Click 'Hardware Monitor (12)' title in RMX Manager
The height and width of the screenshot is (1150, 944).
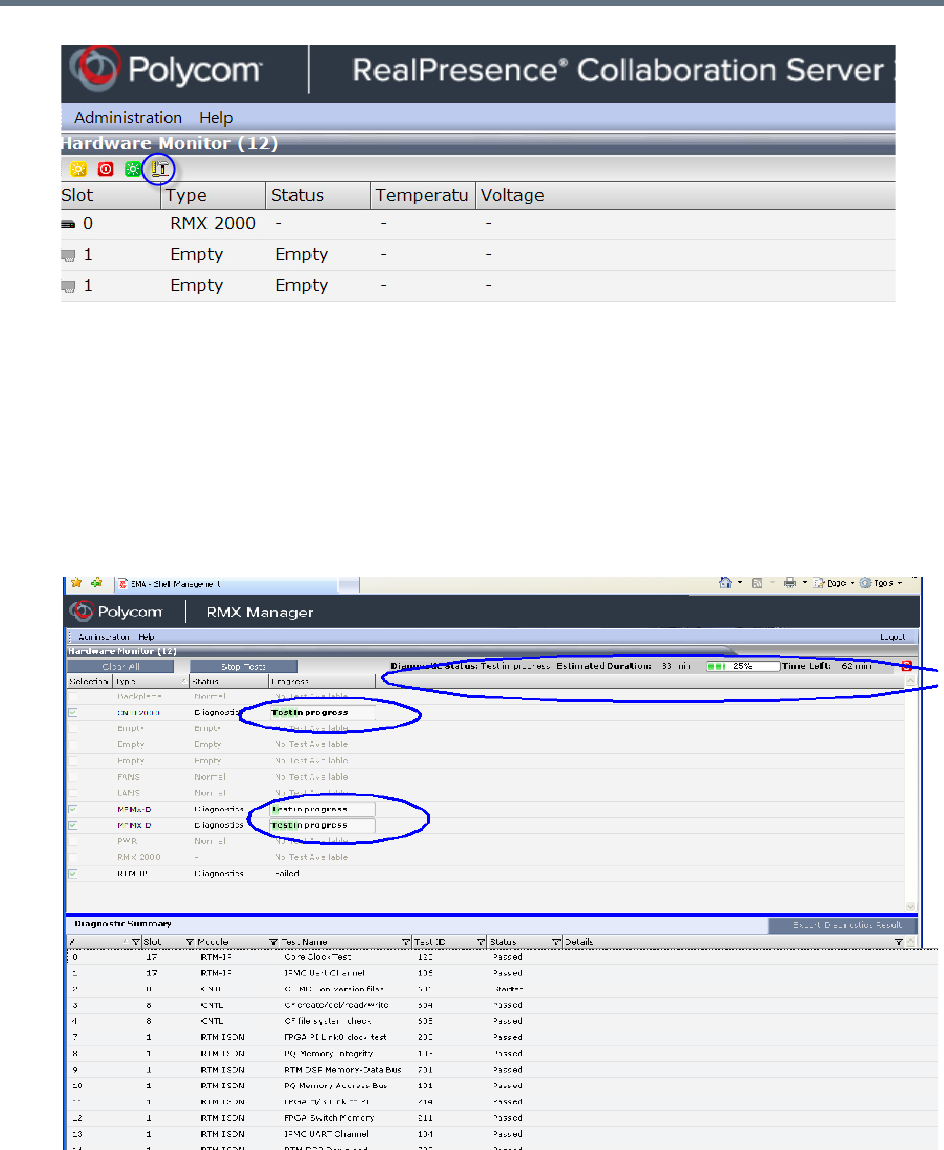tap(122, 651)
